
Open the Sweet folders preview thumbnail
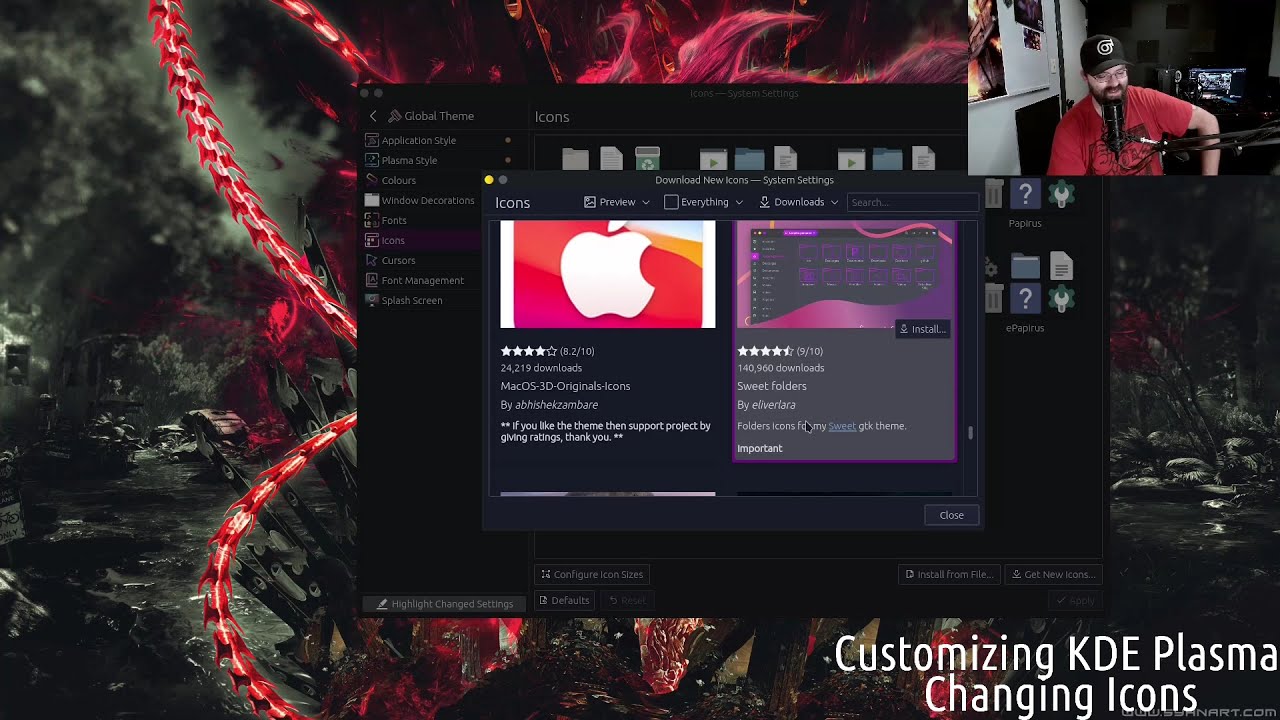pyautogui.click(x=845, y=274)
